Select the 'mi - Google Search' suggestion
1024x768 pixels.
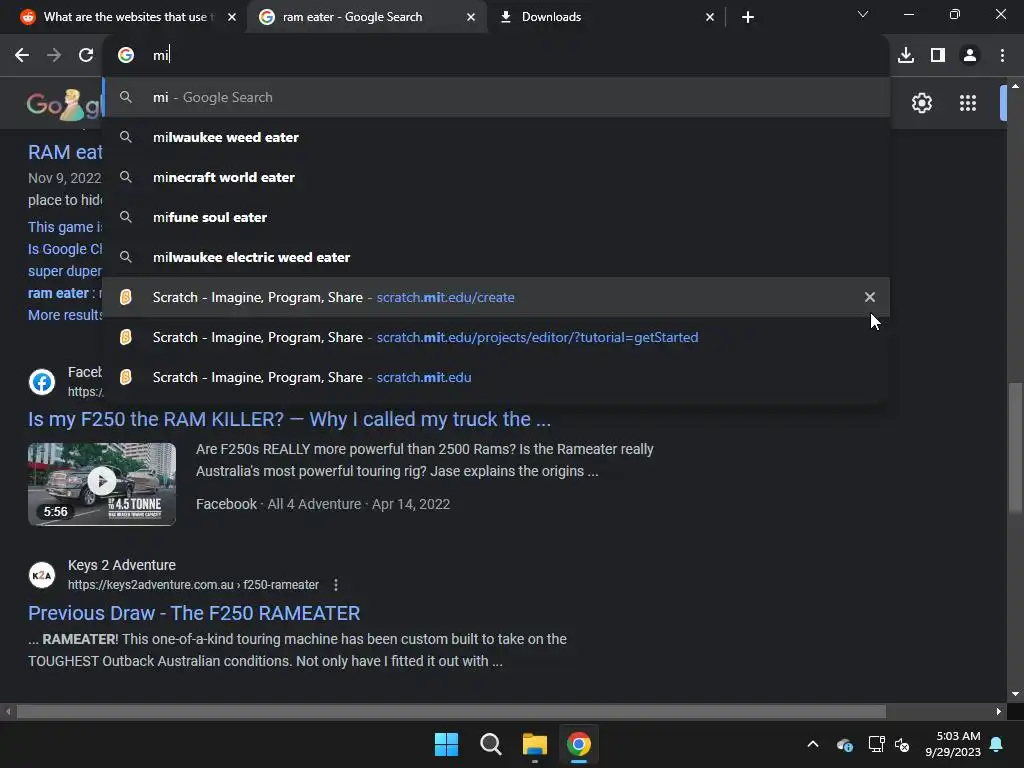point(496,97)
